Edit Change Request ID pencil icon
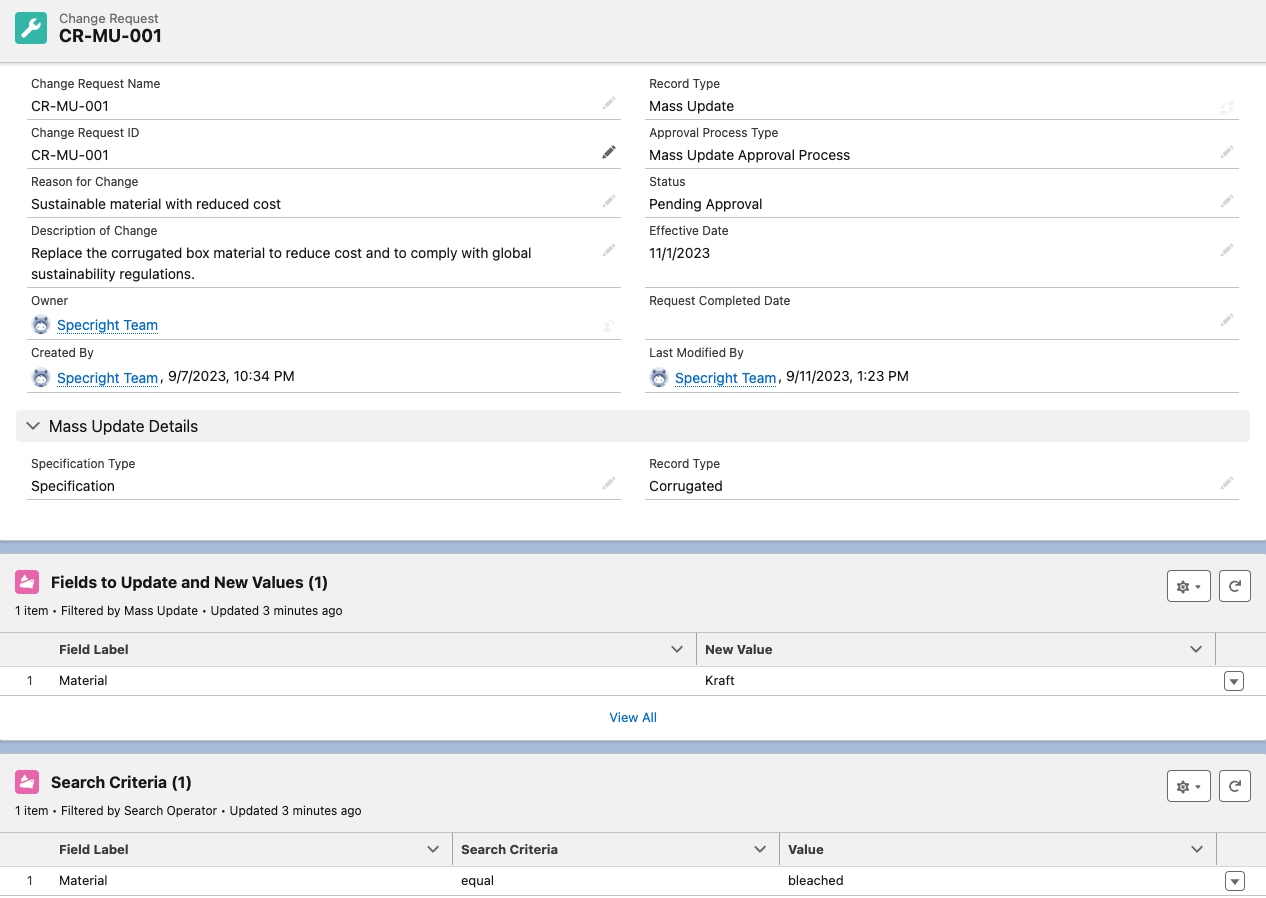Screen dimensions: 1266x898 click(x=609, y=153)
